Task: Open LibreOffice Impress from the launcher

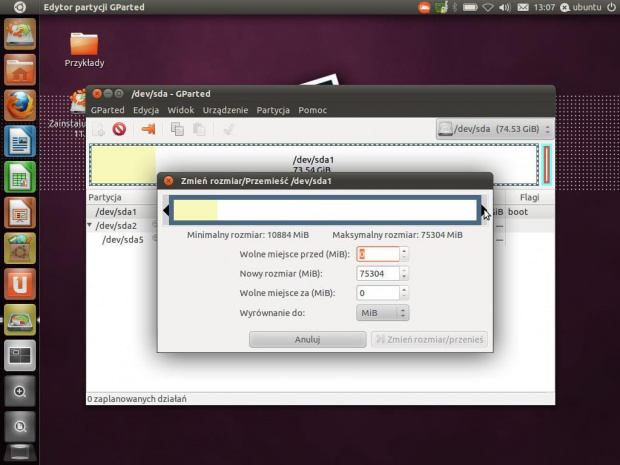Action: pyautogui.click(x=20, y=213)
